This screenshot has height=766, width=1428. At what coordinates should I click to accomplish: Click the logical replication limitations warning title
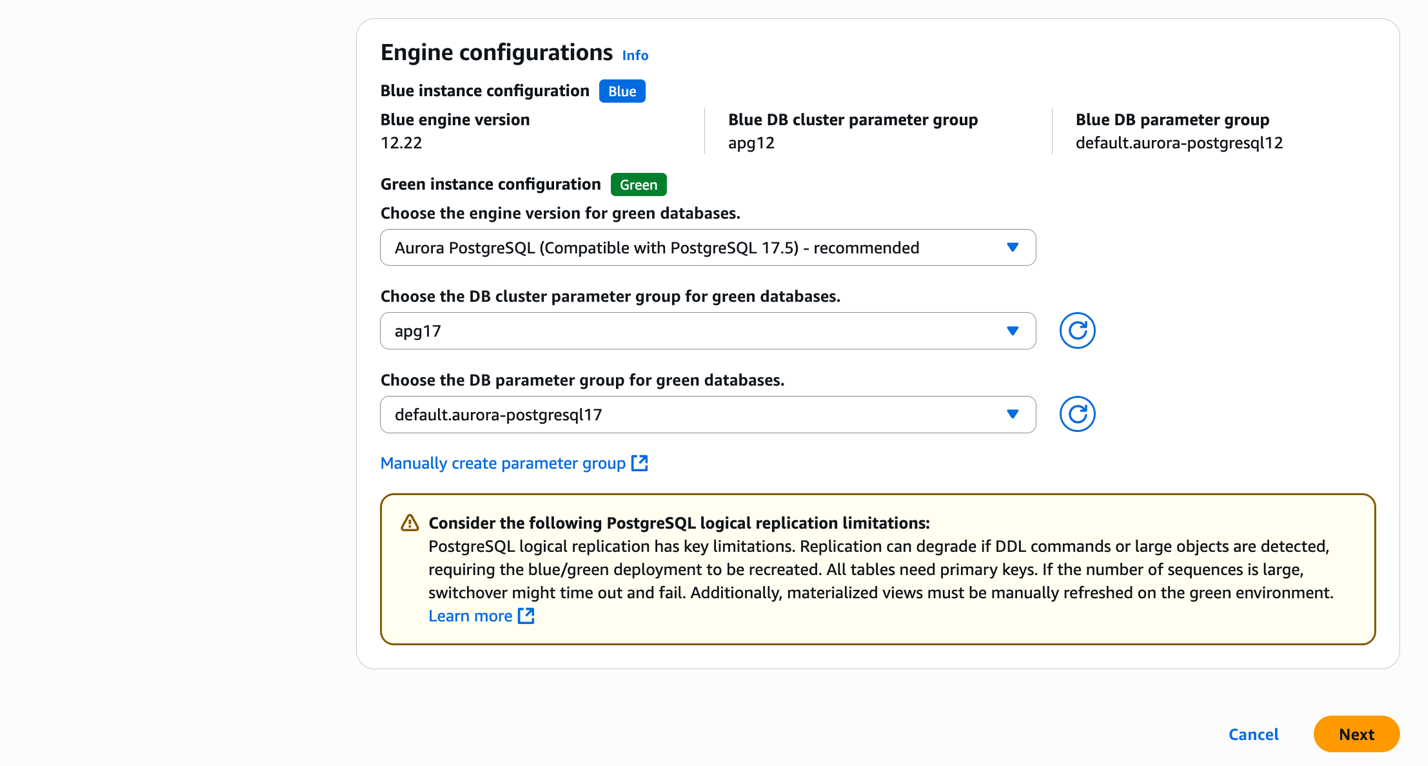click(x=679, y=523)
